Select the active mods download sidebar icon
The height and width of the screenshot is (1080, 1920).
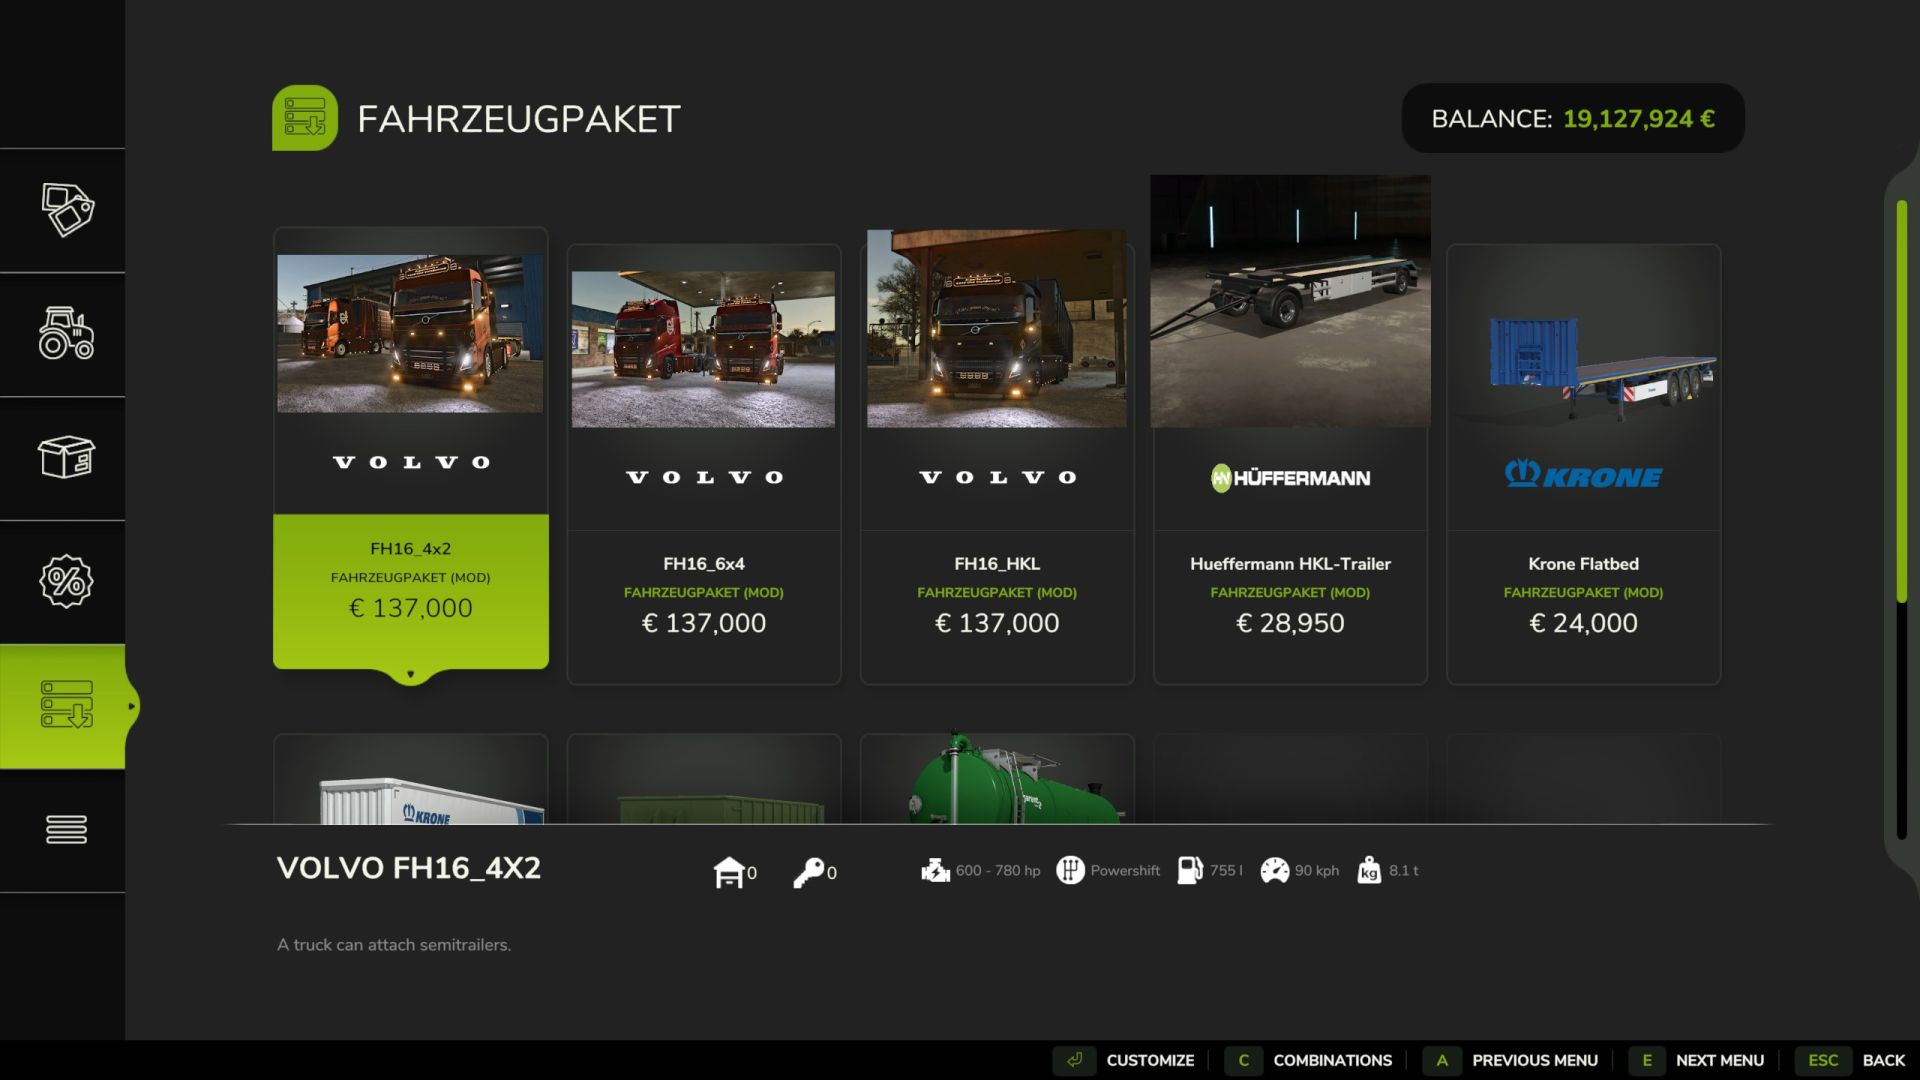[66, 705]
